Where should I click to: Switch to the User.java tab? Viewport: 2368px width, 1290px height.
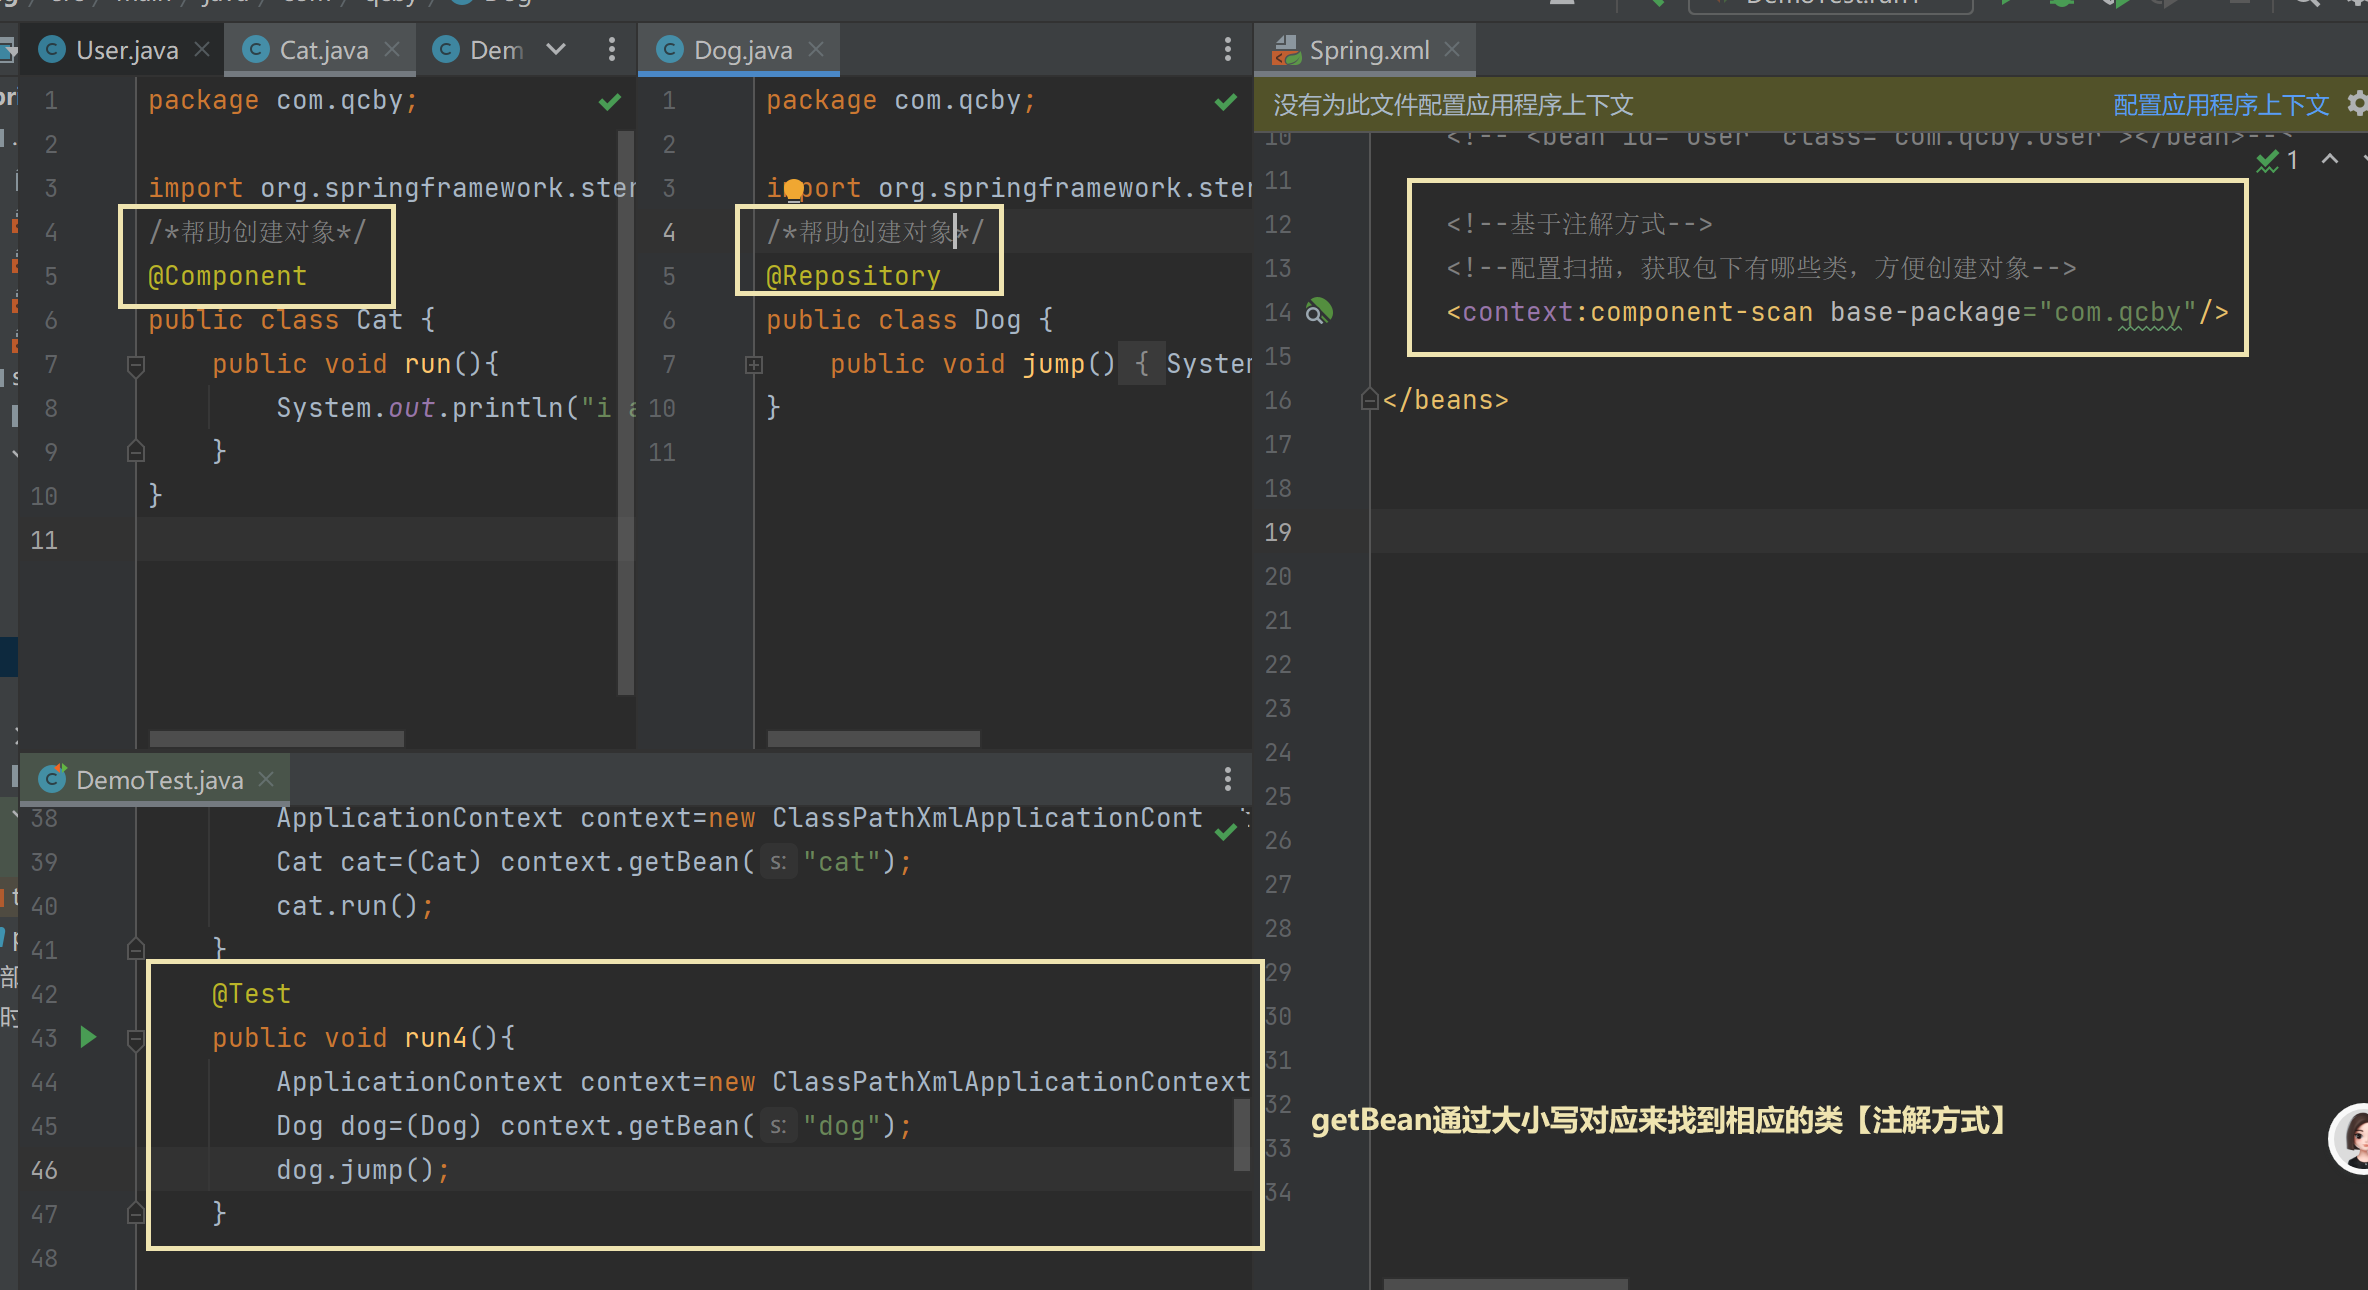point(126,50)
